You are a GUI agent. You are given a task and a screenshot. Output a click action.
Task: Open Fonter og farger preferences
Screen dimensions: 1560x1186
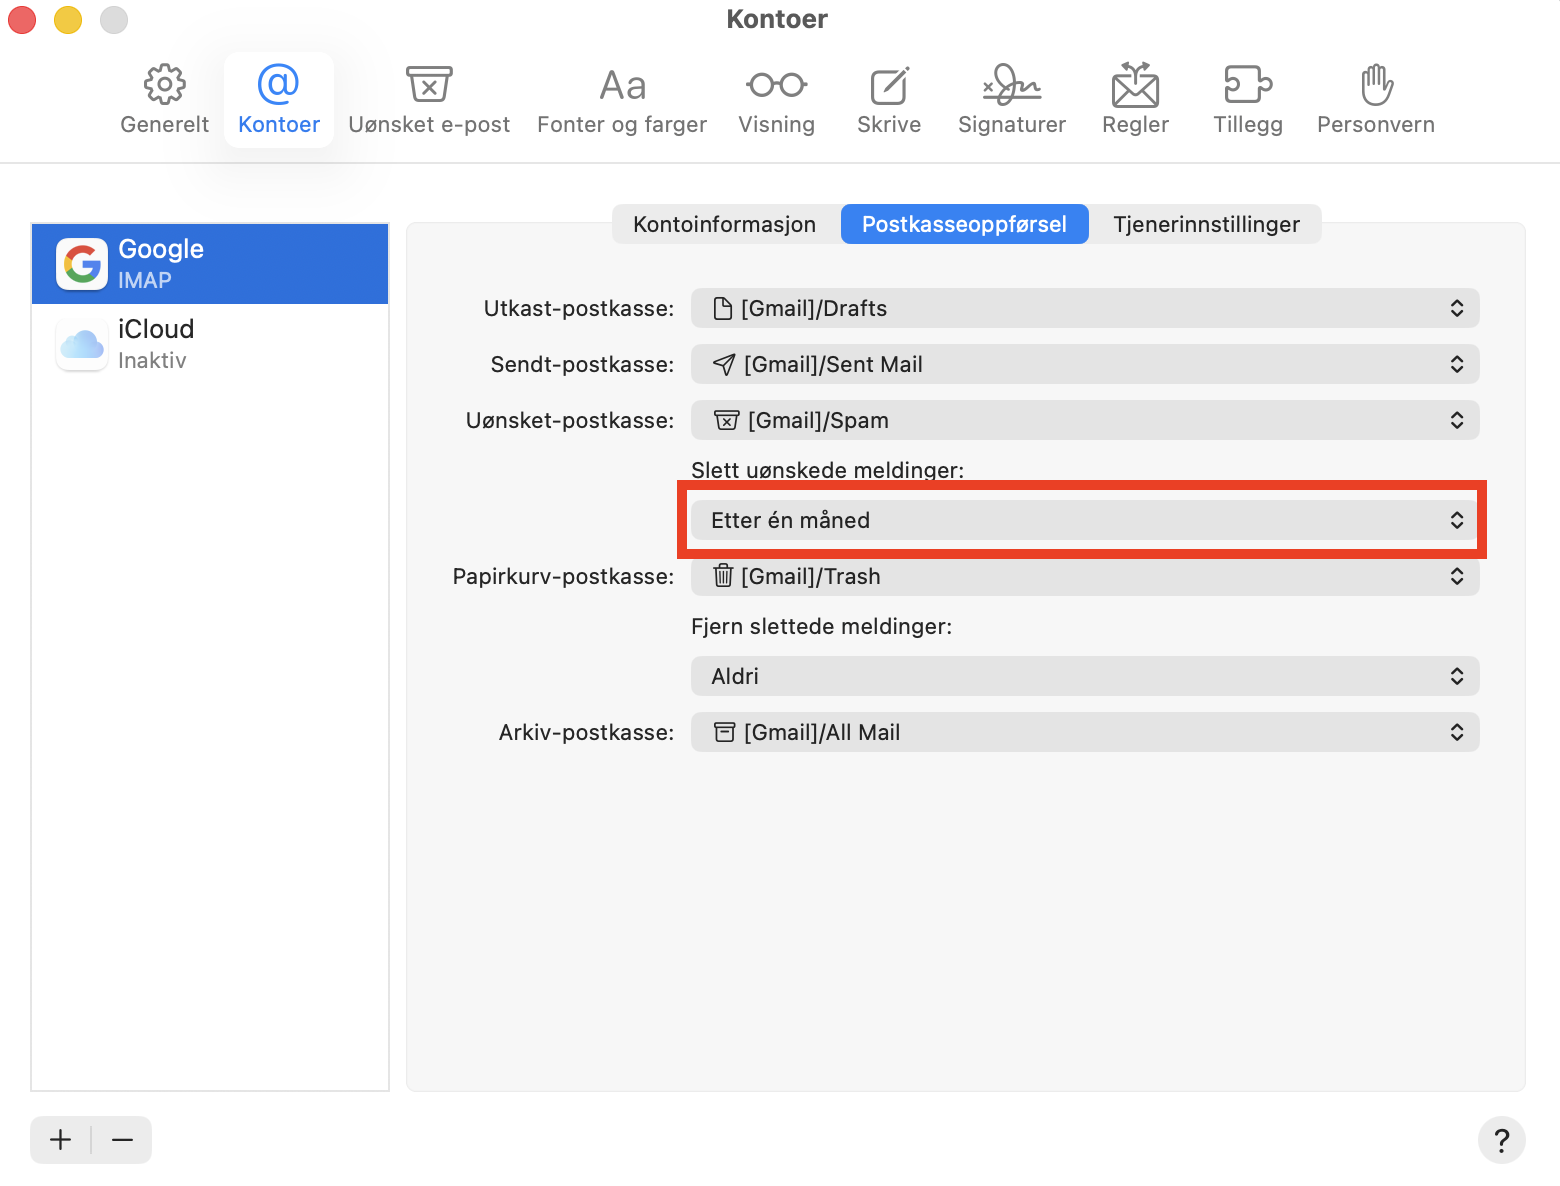622,100
